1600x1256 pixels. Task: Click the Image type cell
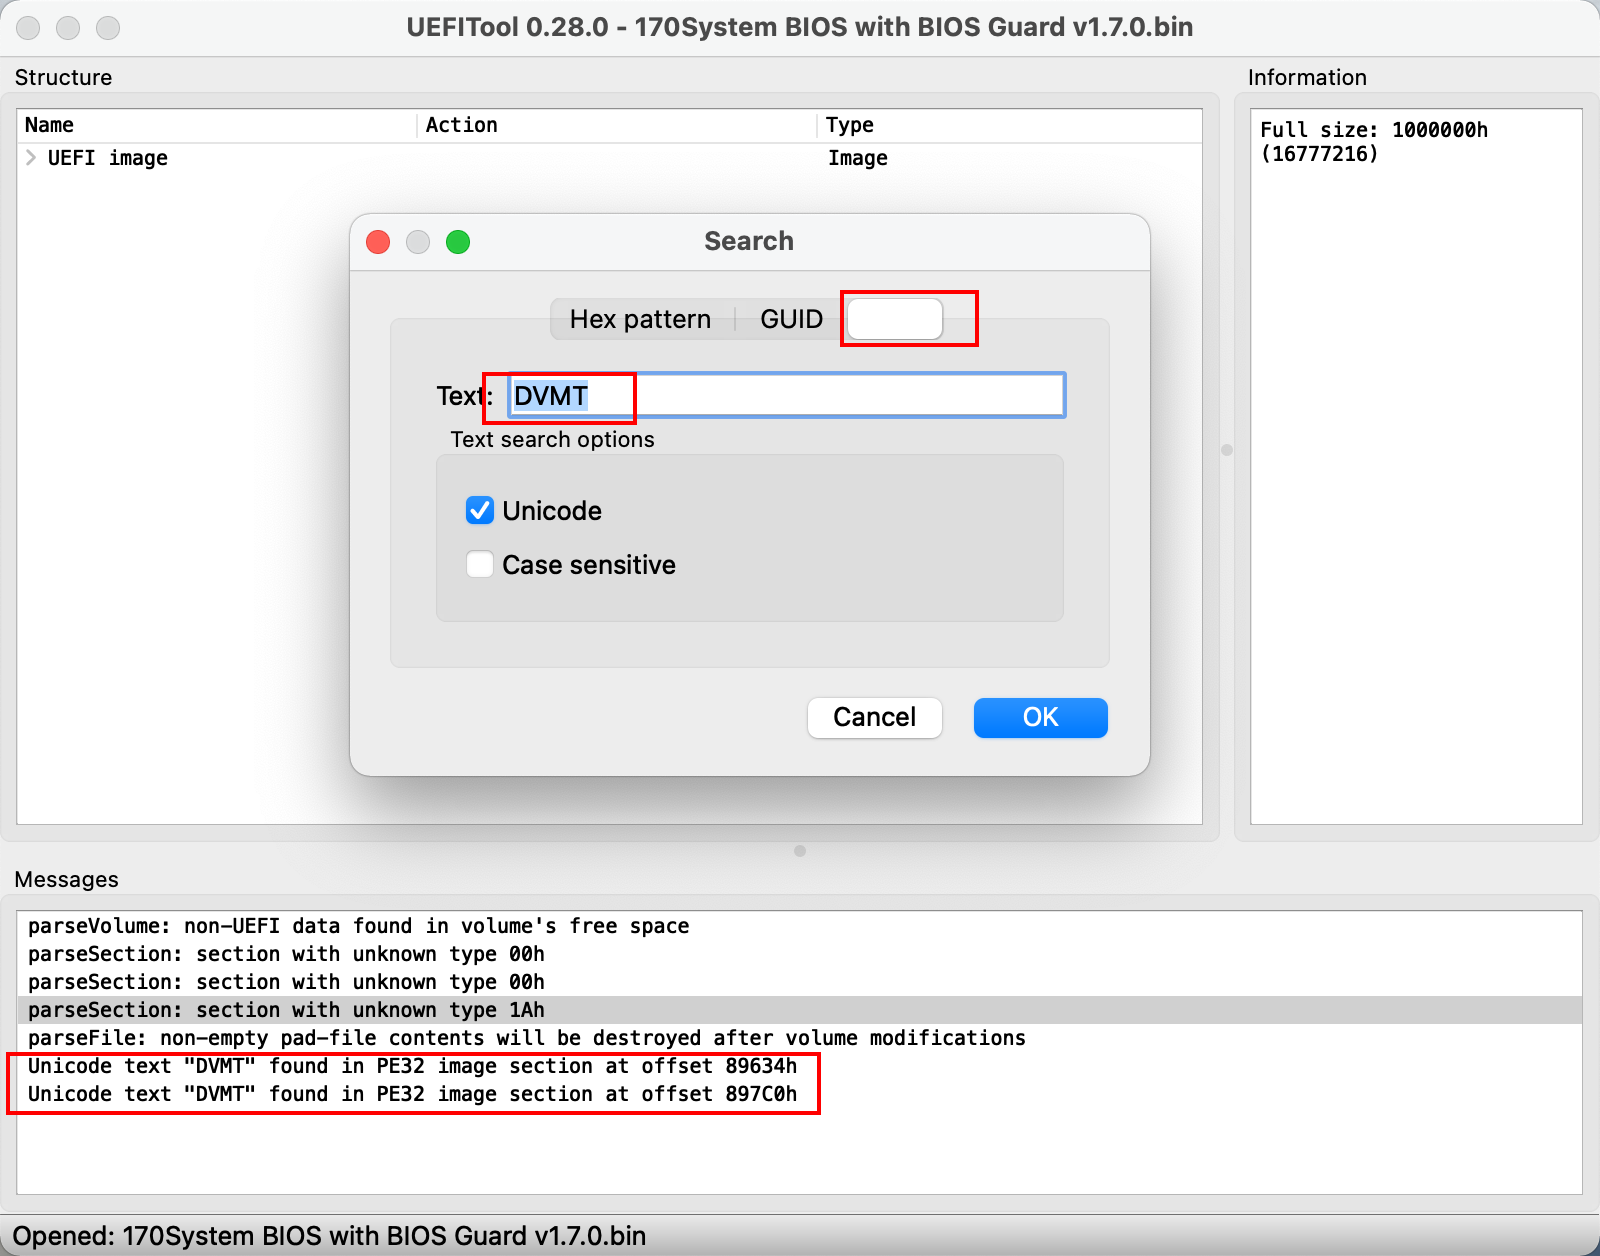[857, 158]
